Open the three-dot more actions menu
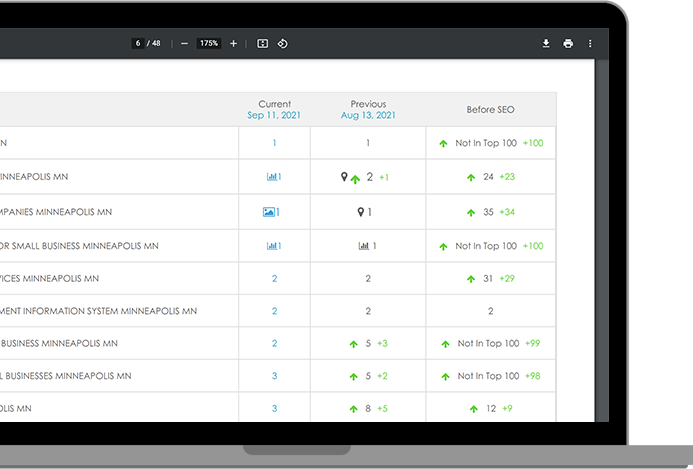The image size is (693, 469). 590,44
